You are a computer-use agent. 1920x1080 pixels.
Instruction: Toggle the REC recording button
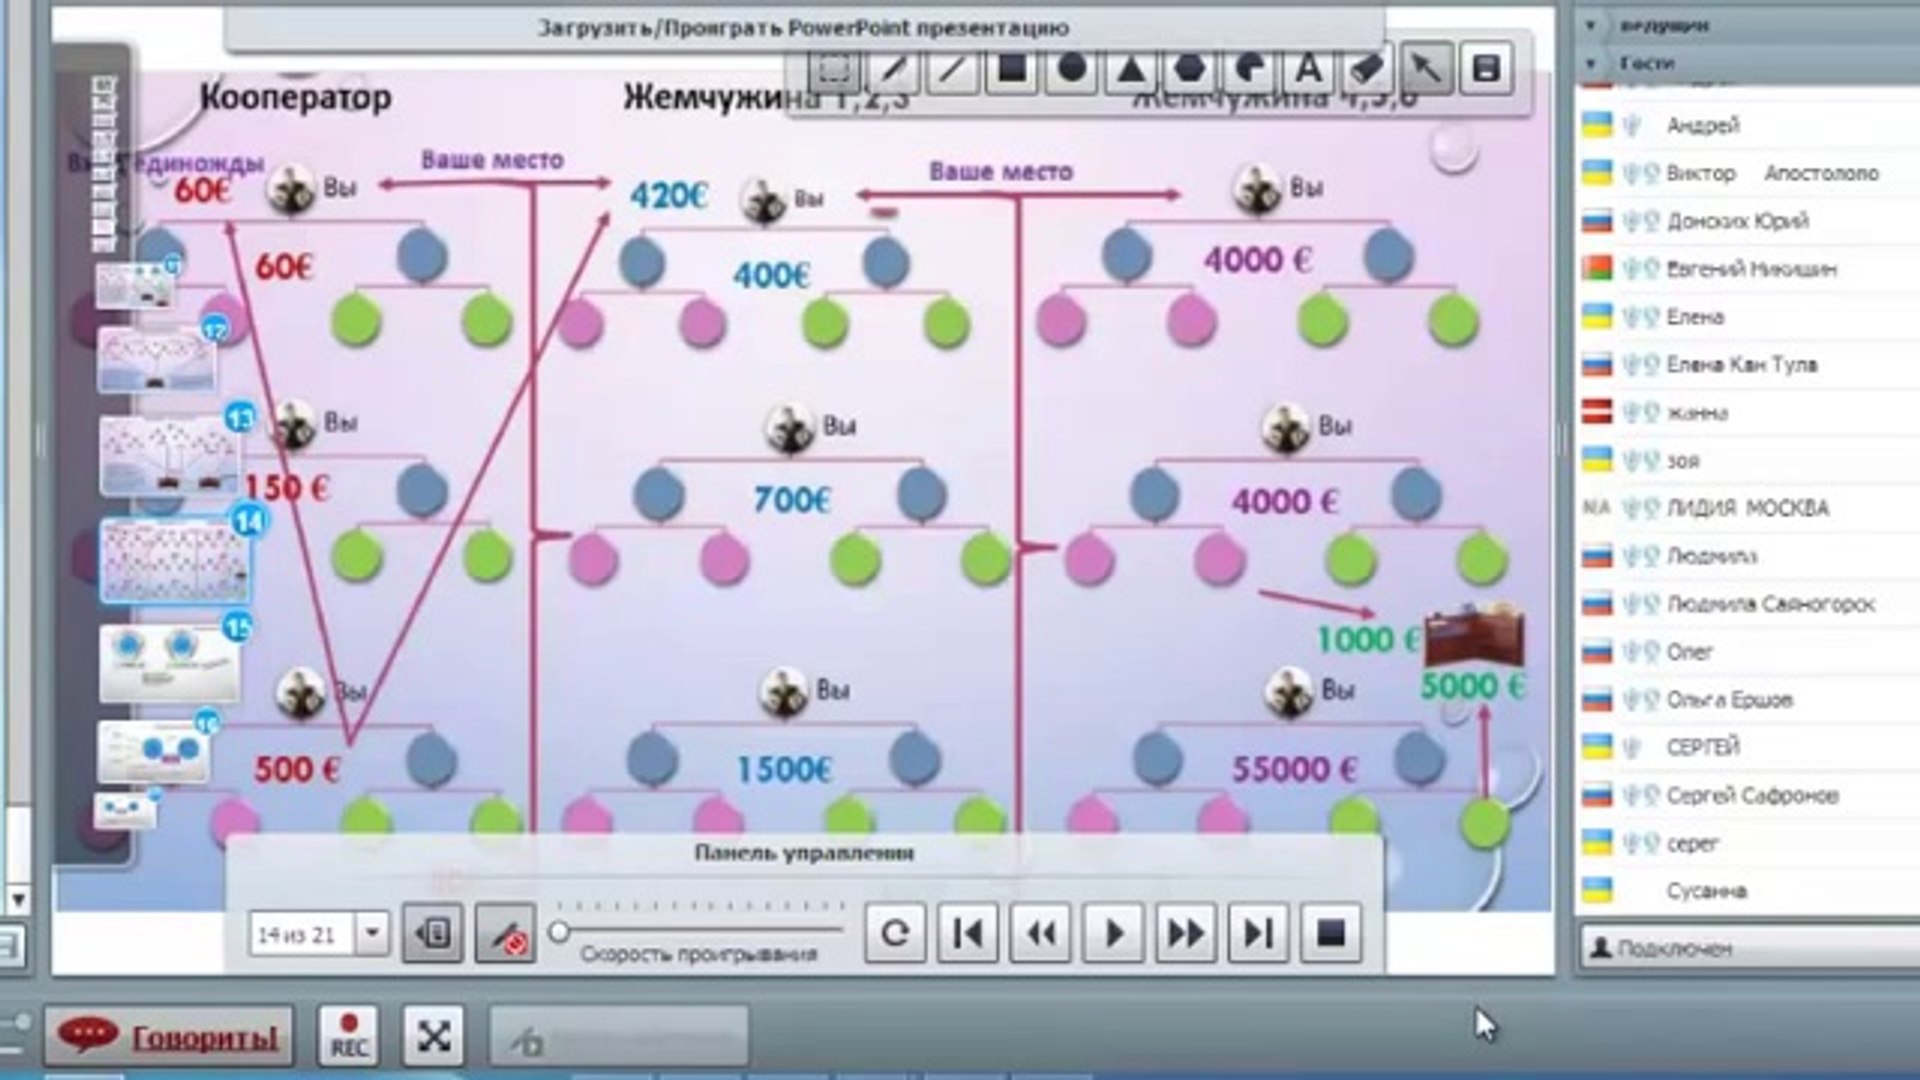pos(349,1034)
